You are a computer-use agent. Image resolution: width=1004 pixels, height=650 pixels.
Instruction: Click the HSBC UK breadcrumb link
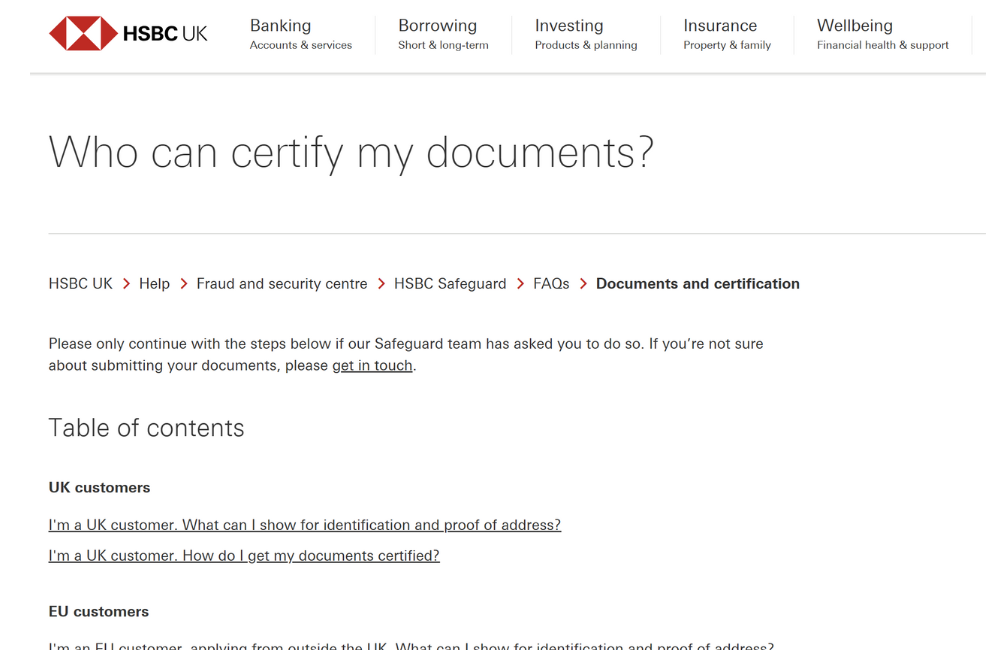(x=80, y=283)
